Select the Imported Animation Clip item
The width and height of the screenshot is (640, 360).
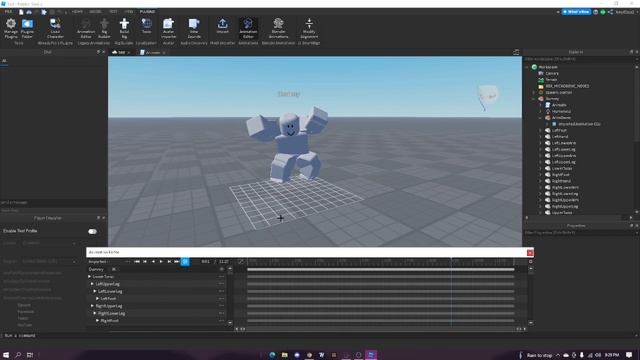pos(579,124)
